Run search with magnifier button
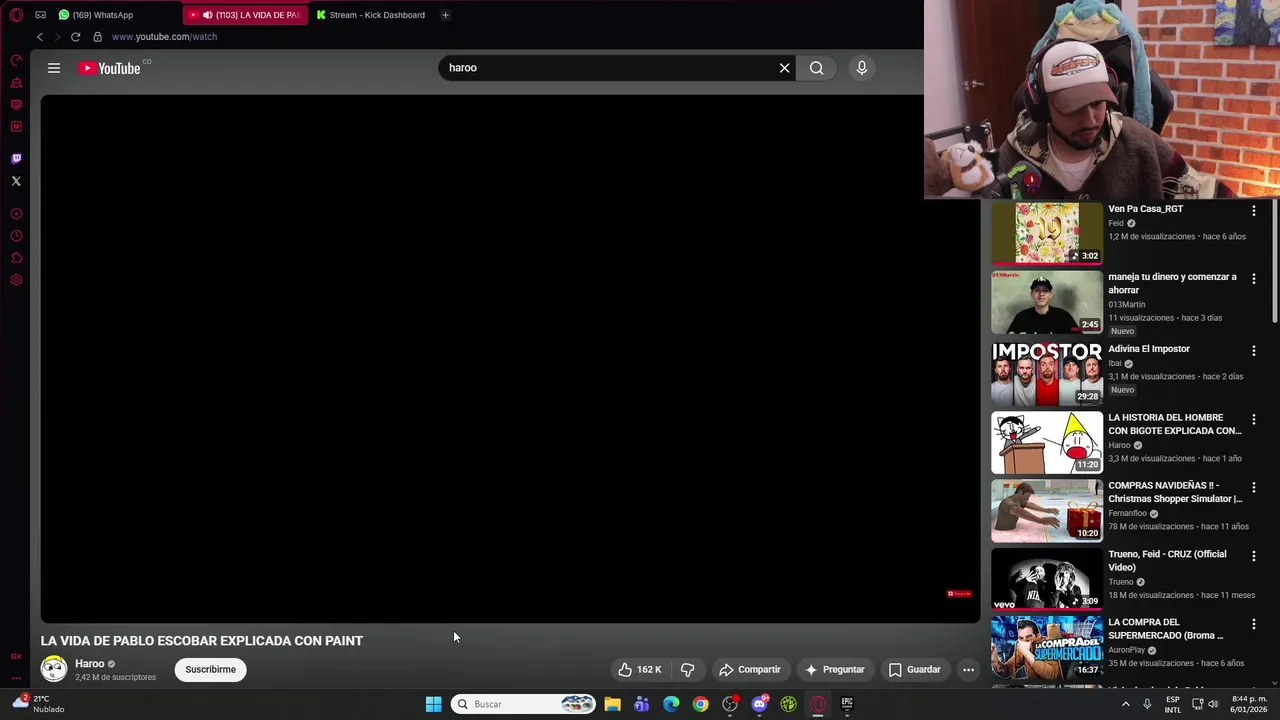Image resolution: width=1280 pixels, height=720 pixels. (817, 68)
